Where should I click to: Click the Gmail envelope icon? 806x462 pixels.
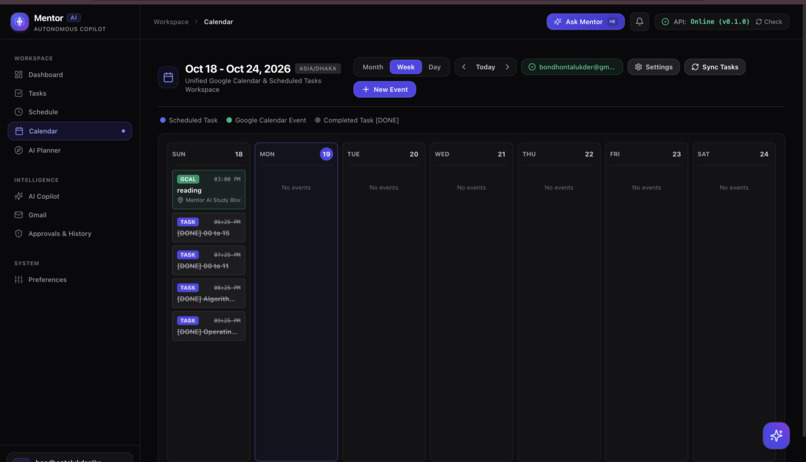[19, 215]
